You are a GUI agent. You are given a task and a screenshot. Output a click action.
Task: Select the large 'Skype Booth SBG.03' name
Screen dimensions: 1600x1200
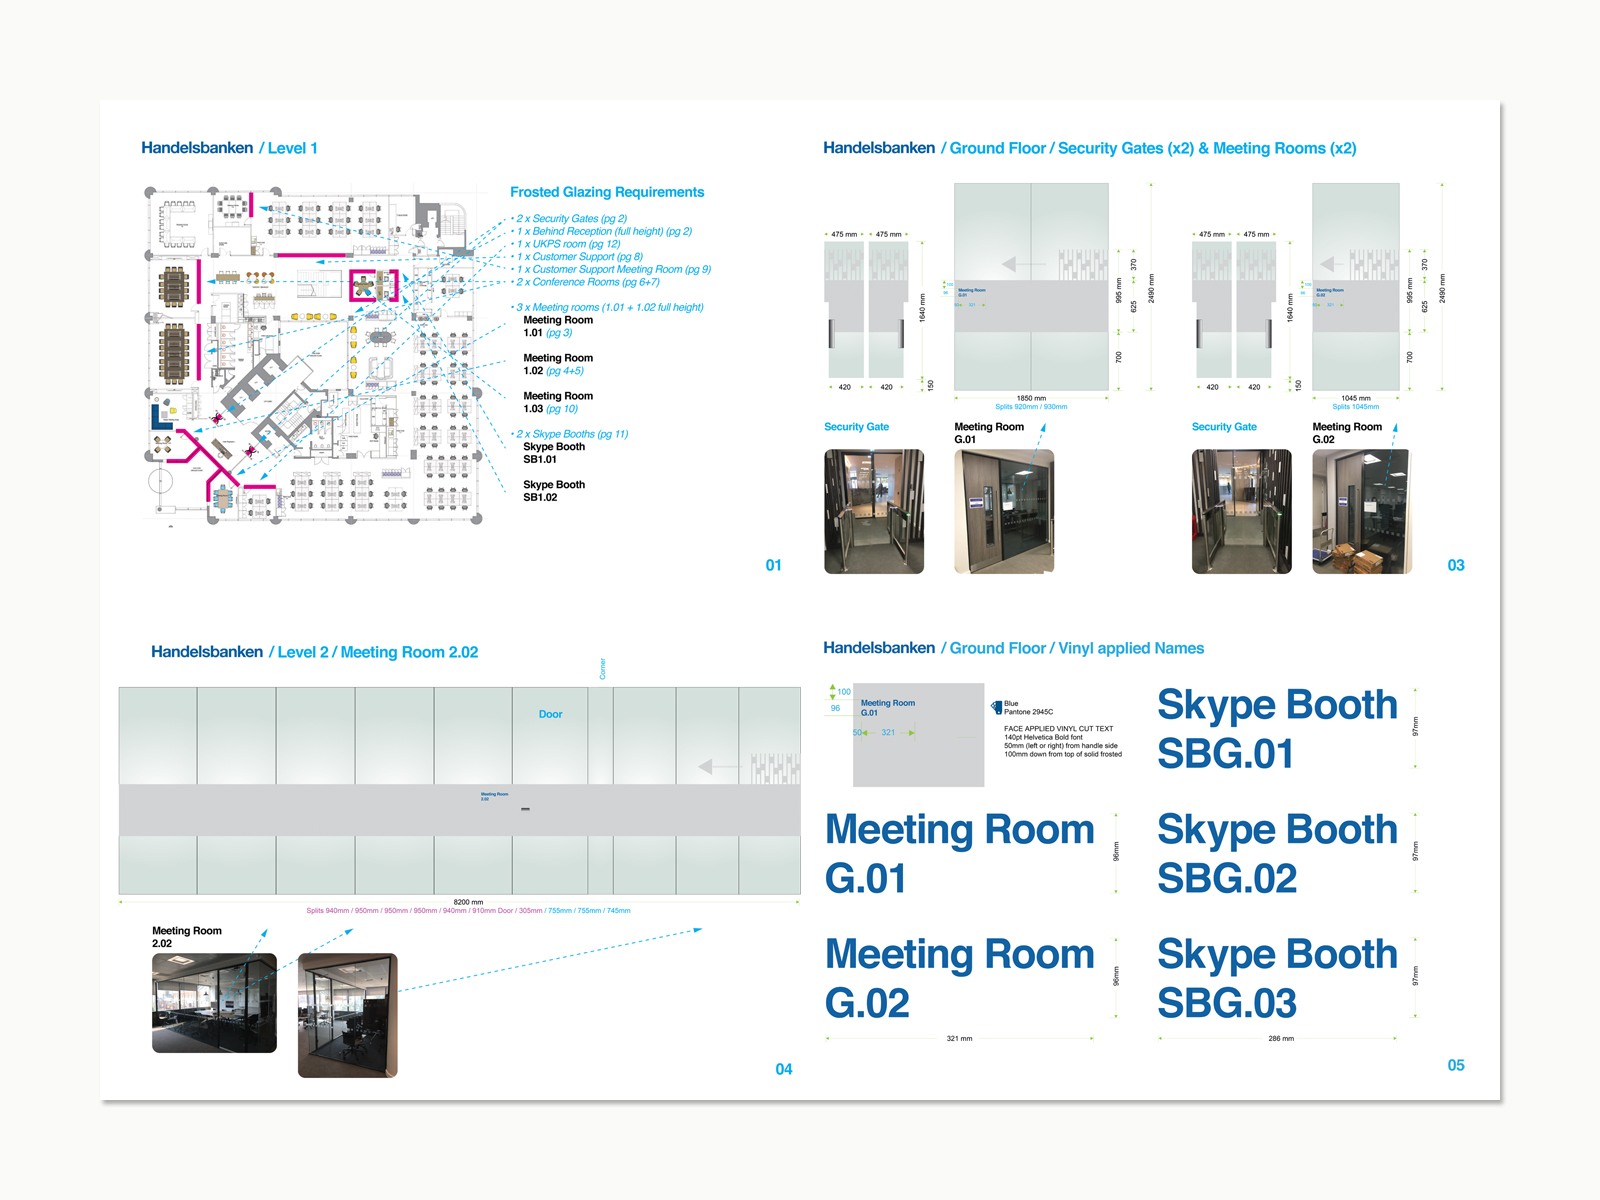tap(1277, 979)
